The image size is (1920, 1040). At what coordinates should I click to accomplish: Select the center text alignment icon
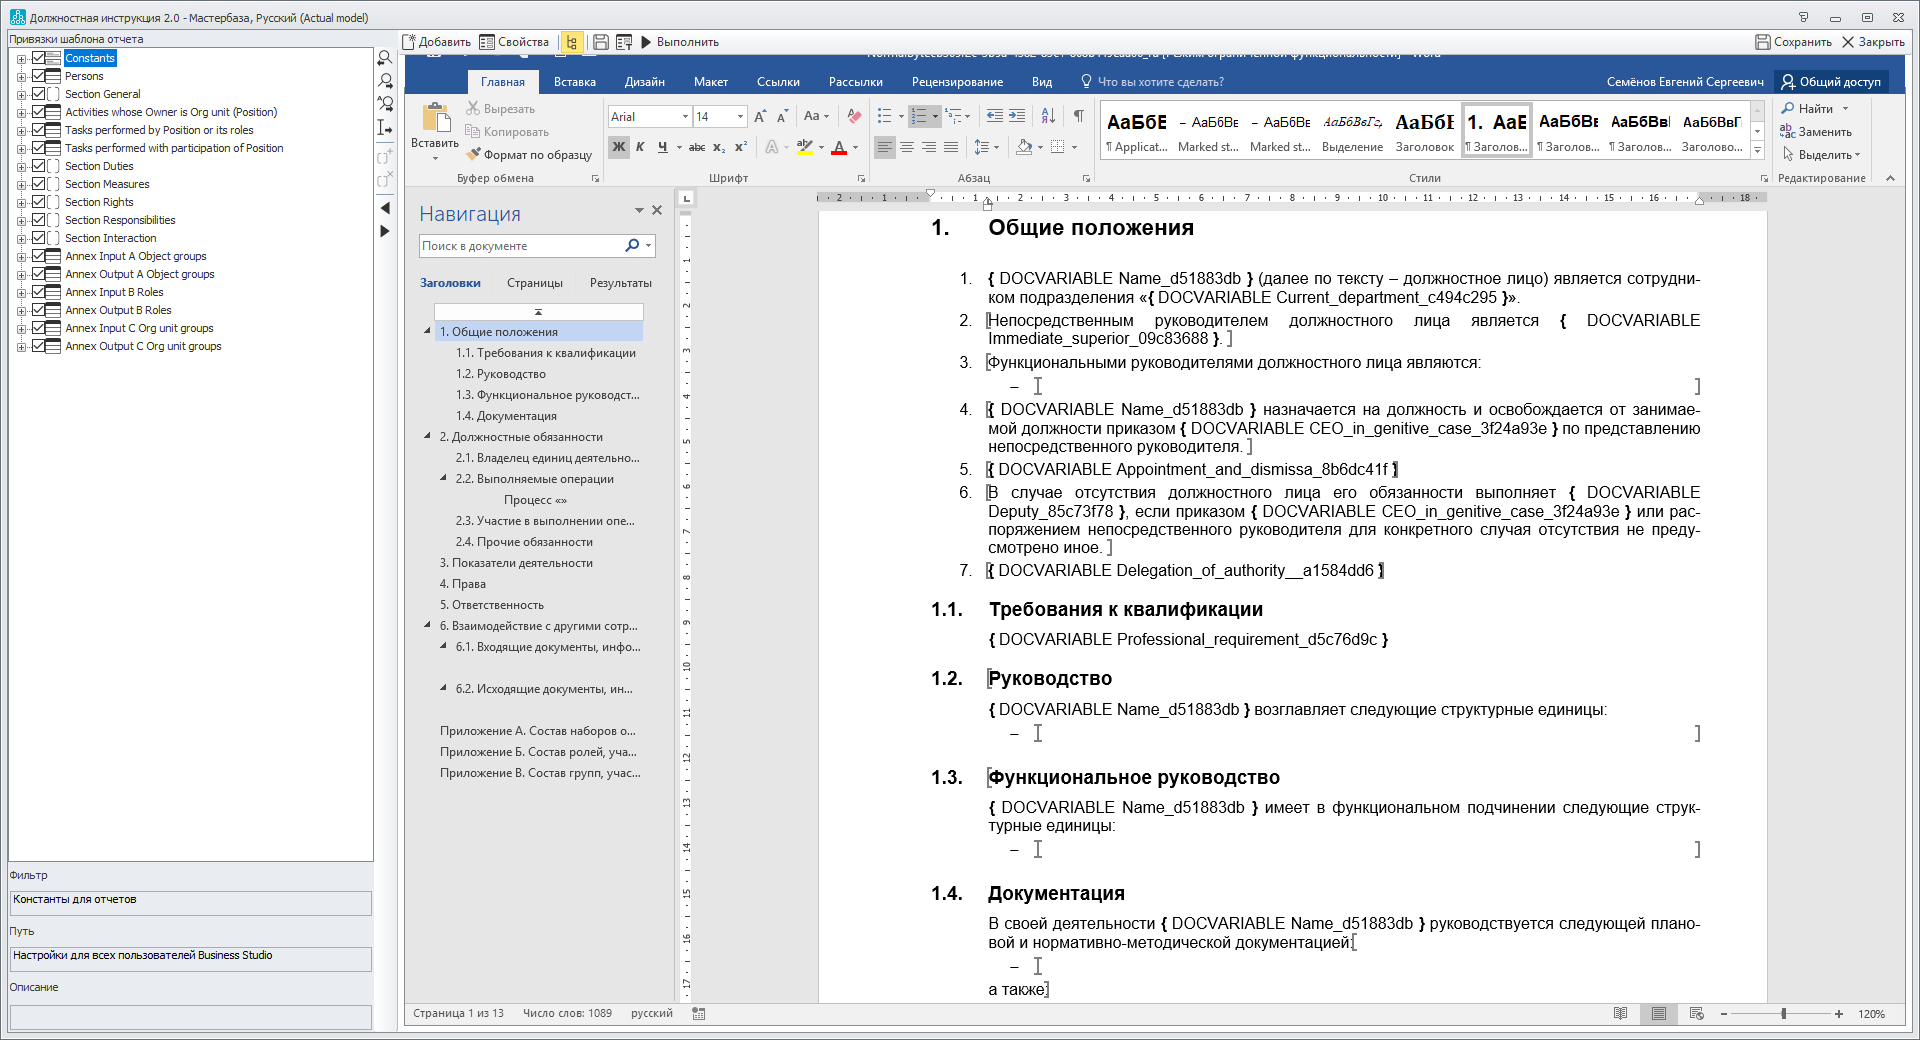click(907, 147)
